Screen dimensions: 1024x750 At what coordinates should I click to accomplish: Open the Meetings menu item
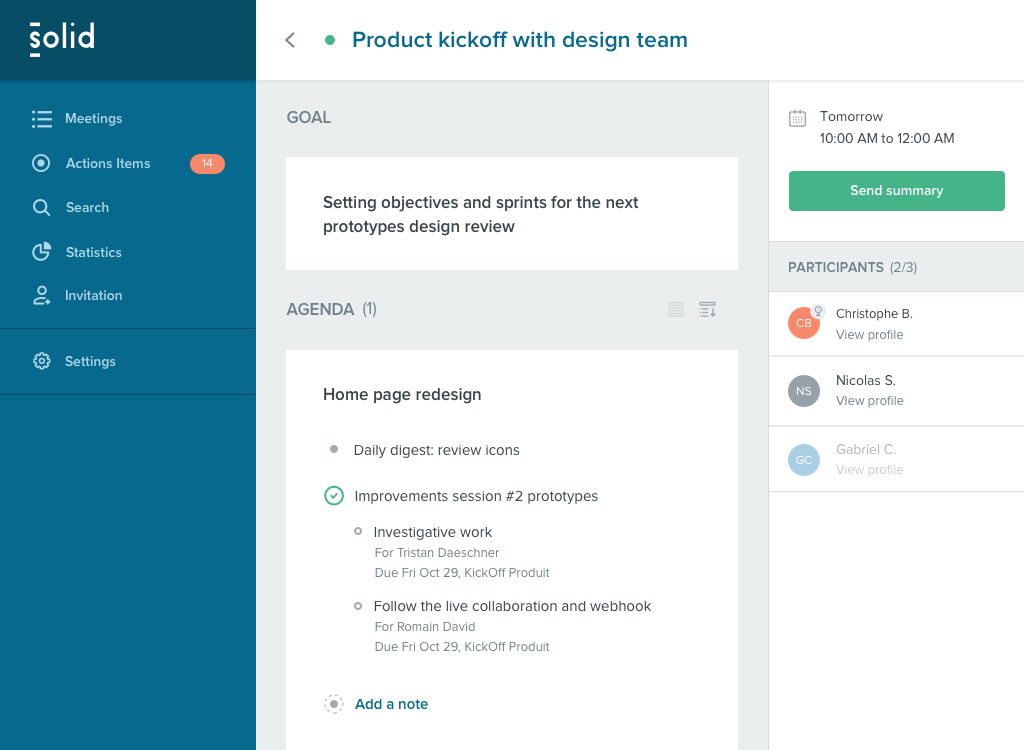[93, 118]
